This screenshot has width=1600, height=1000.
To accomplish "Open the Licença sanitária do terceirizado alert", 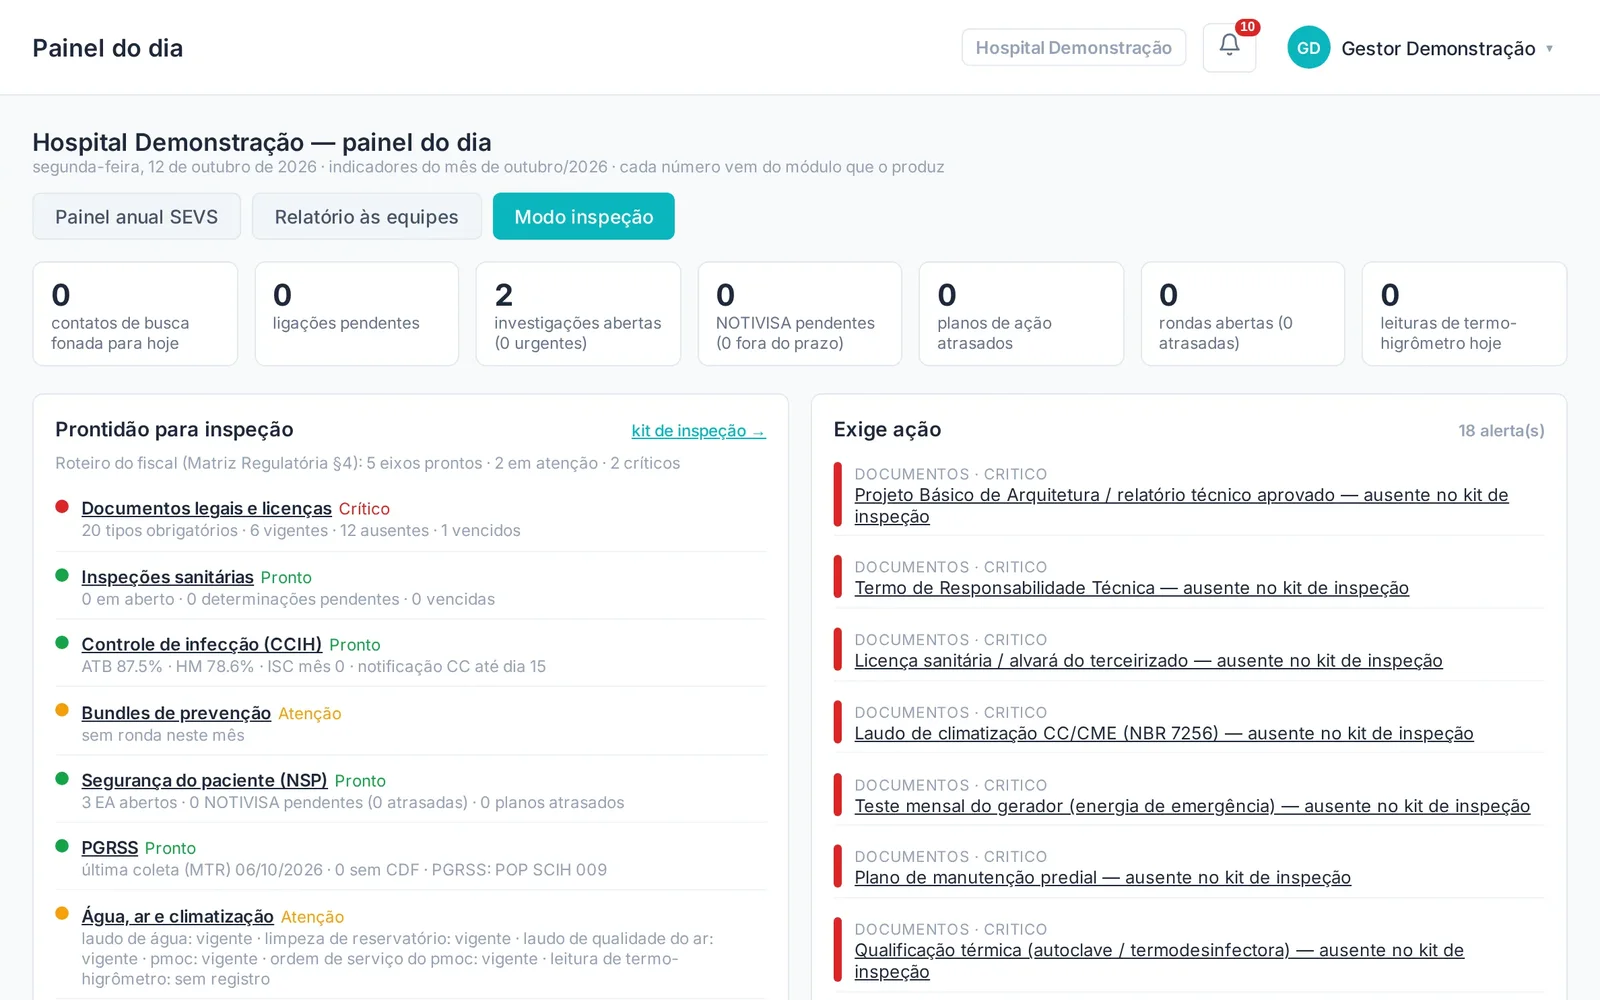I will pyautogui.click(x=1148, y=661).
